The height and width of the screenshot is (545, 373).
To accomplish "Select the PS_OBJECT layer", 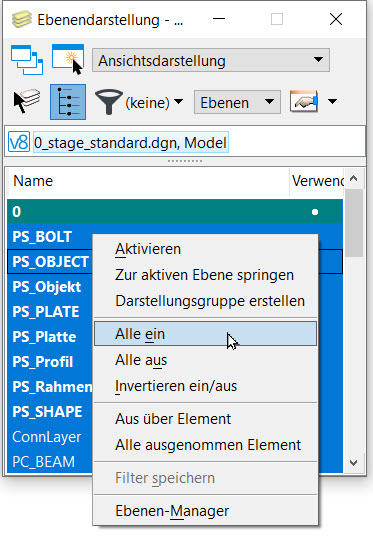I will [x=50, y=262].
